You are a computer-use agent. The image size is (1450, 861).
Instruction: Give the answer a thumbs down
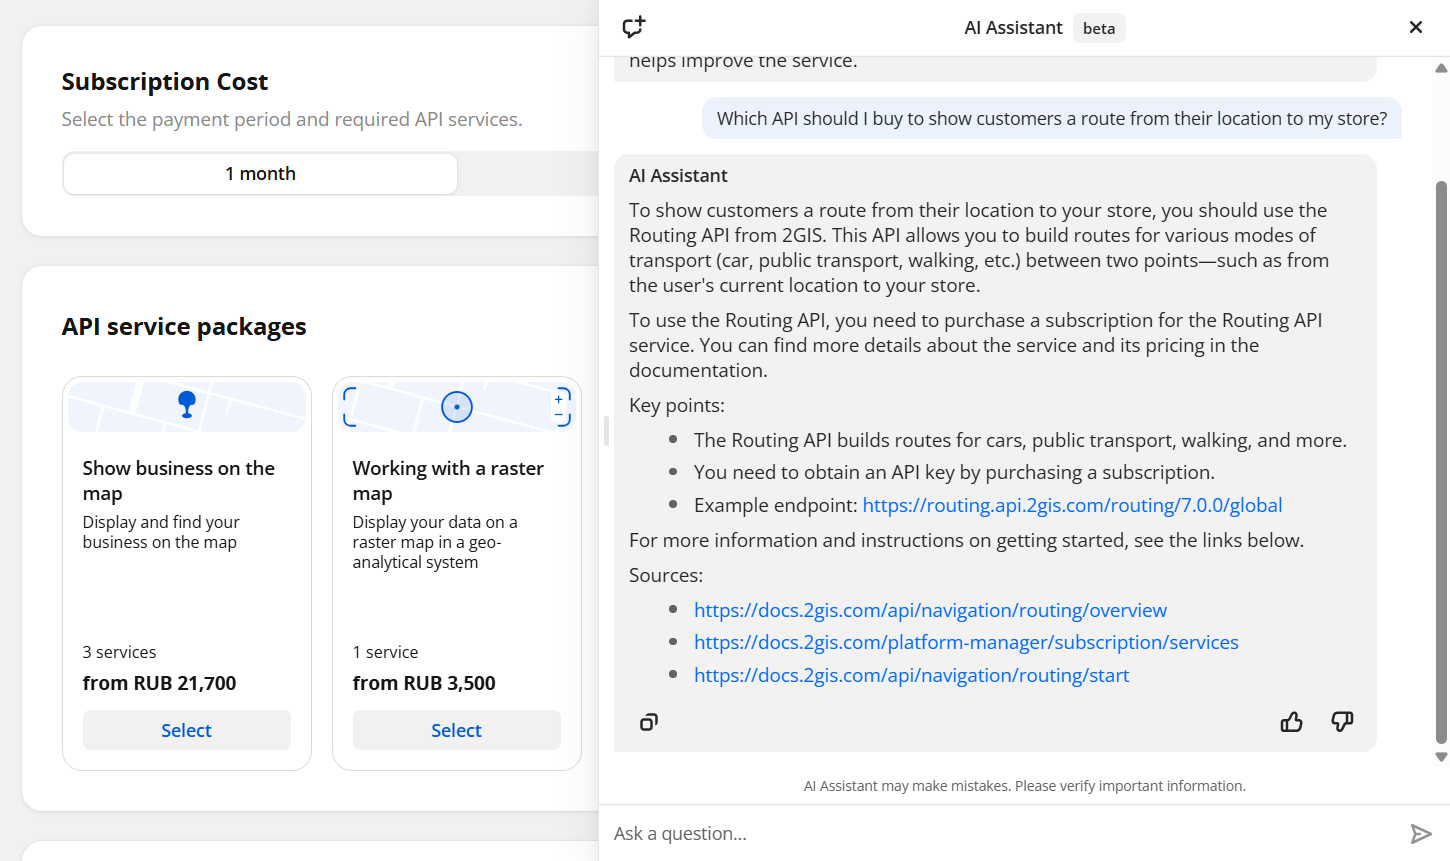1342,722
